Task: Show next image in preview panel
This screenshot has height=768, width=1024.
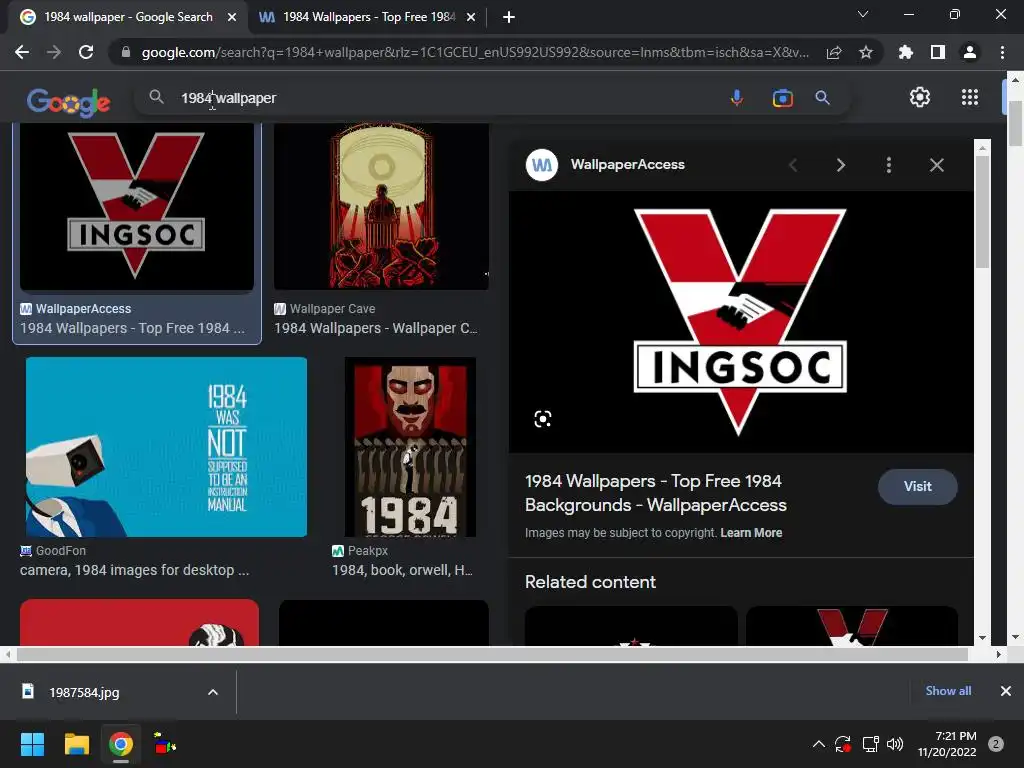Action: tap(841, 165)
